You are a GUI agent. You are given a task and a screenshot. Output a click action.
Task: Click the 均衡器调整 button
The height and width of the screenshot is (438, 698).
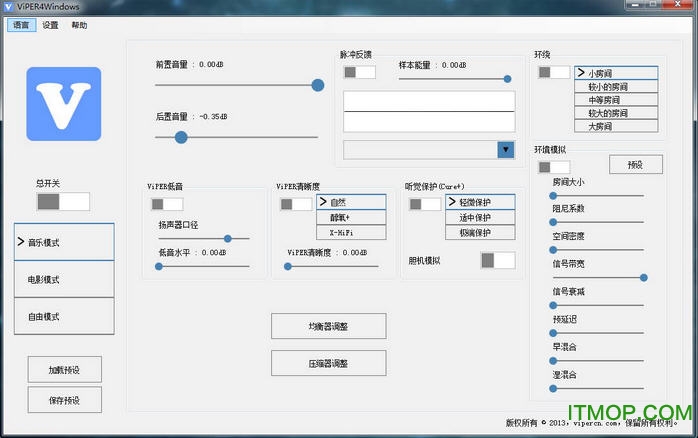pyautogui.click(x=328, y=325)
